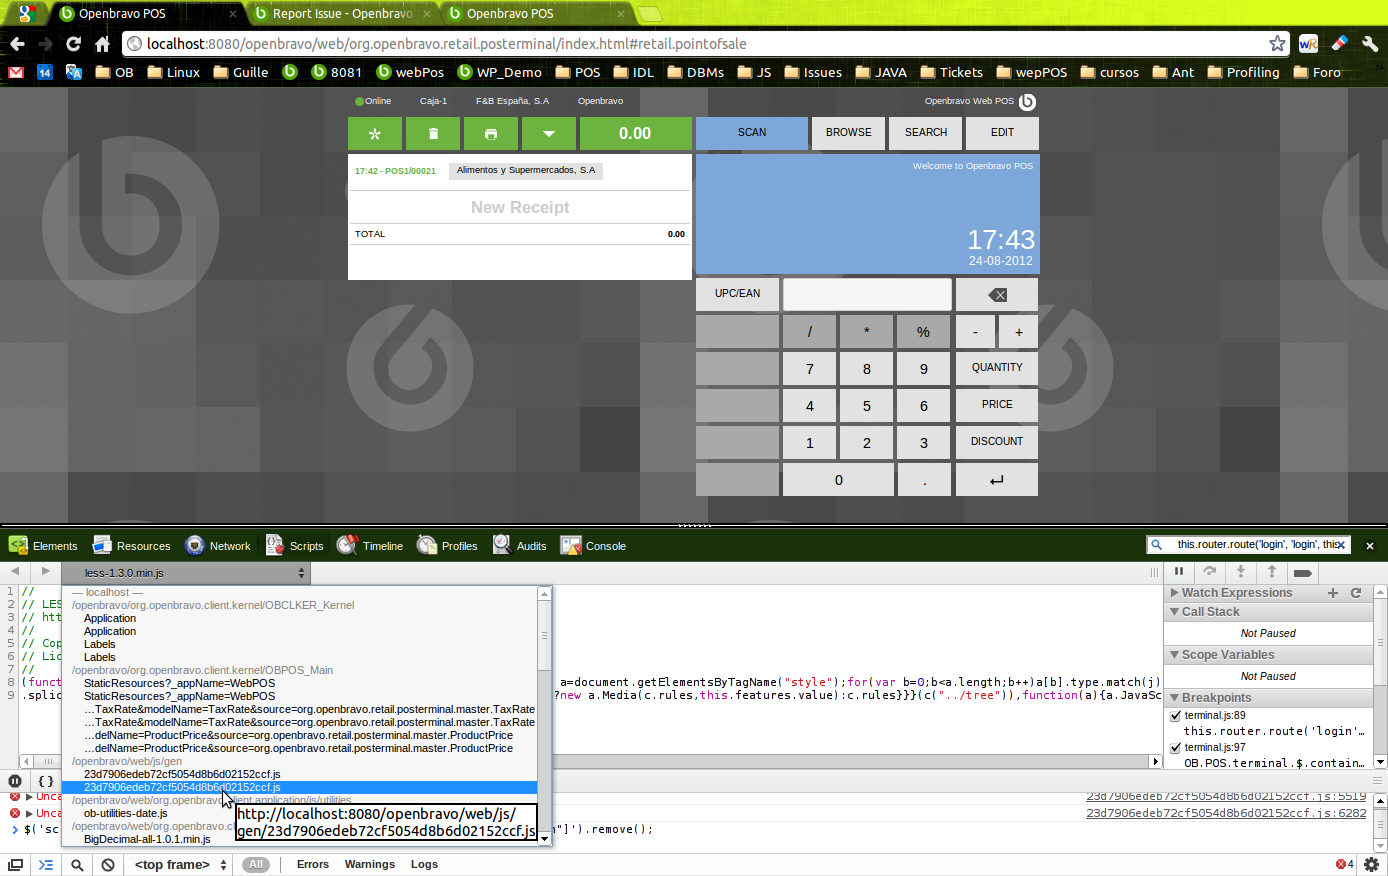The width and height of the screenshot is (1388, 876).
Task: Filter console by Errors
Action: tap(313, 865)
